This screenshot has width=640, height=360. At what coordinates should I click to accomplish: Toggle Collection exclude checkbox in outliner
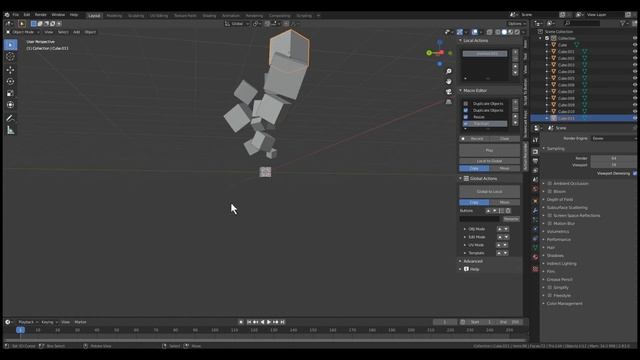[547, 38]
